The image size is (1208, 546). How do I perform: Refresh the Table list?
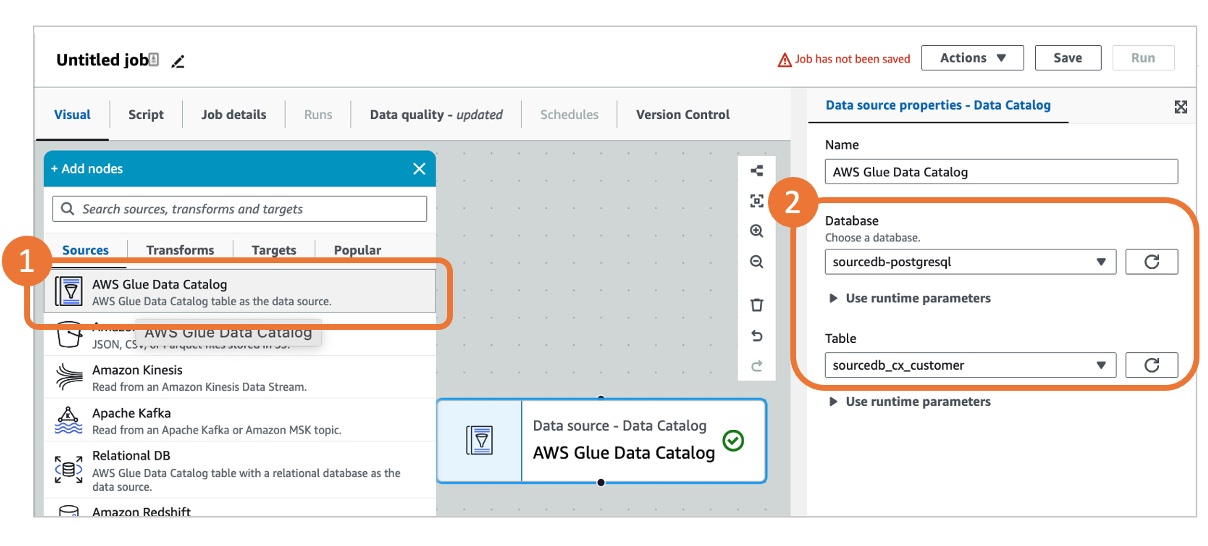click(x=1152, y=365)
